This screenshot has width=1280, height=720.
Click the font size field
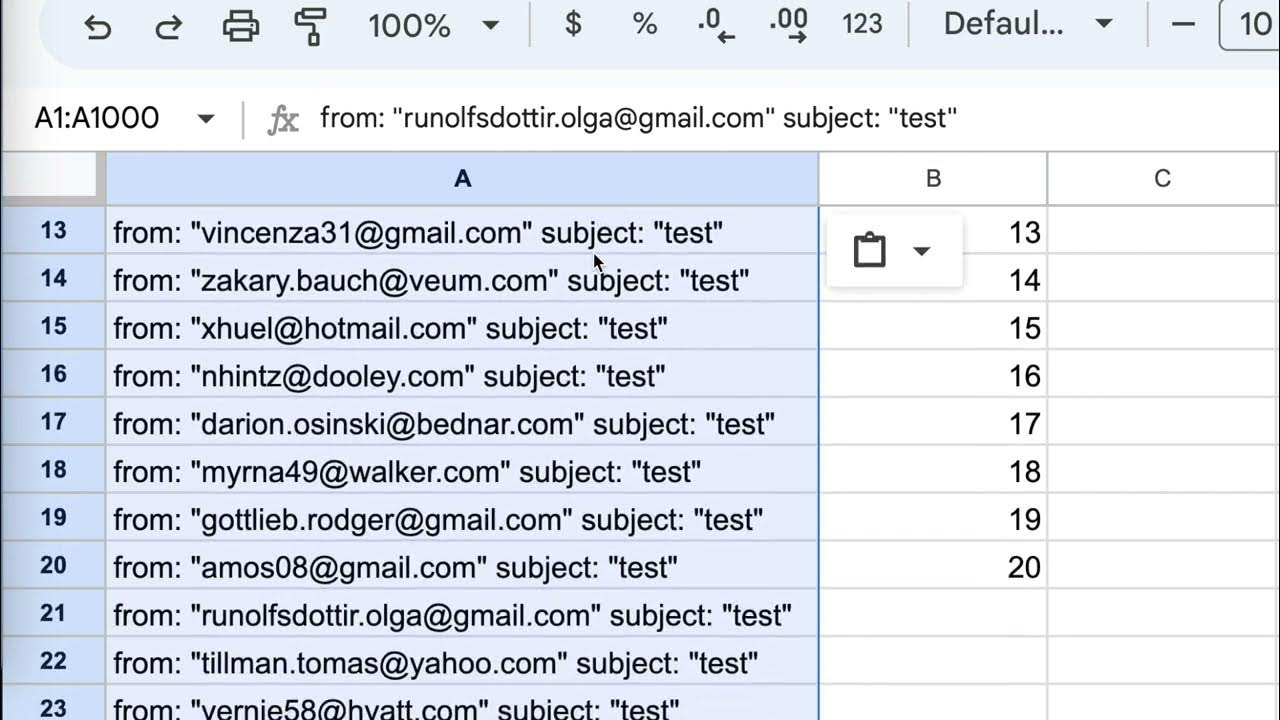click(1250, 24)
